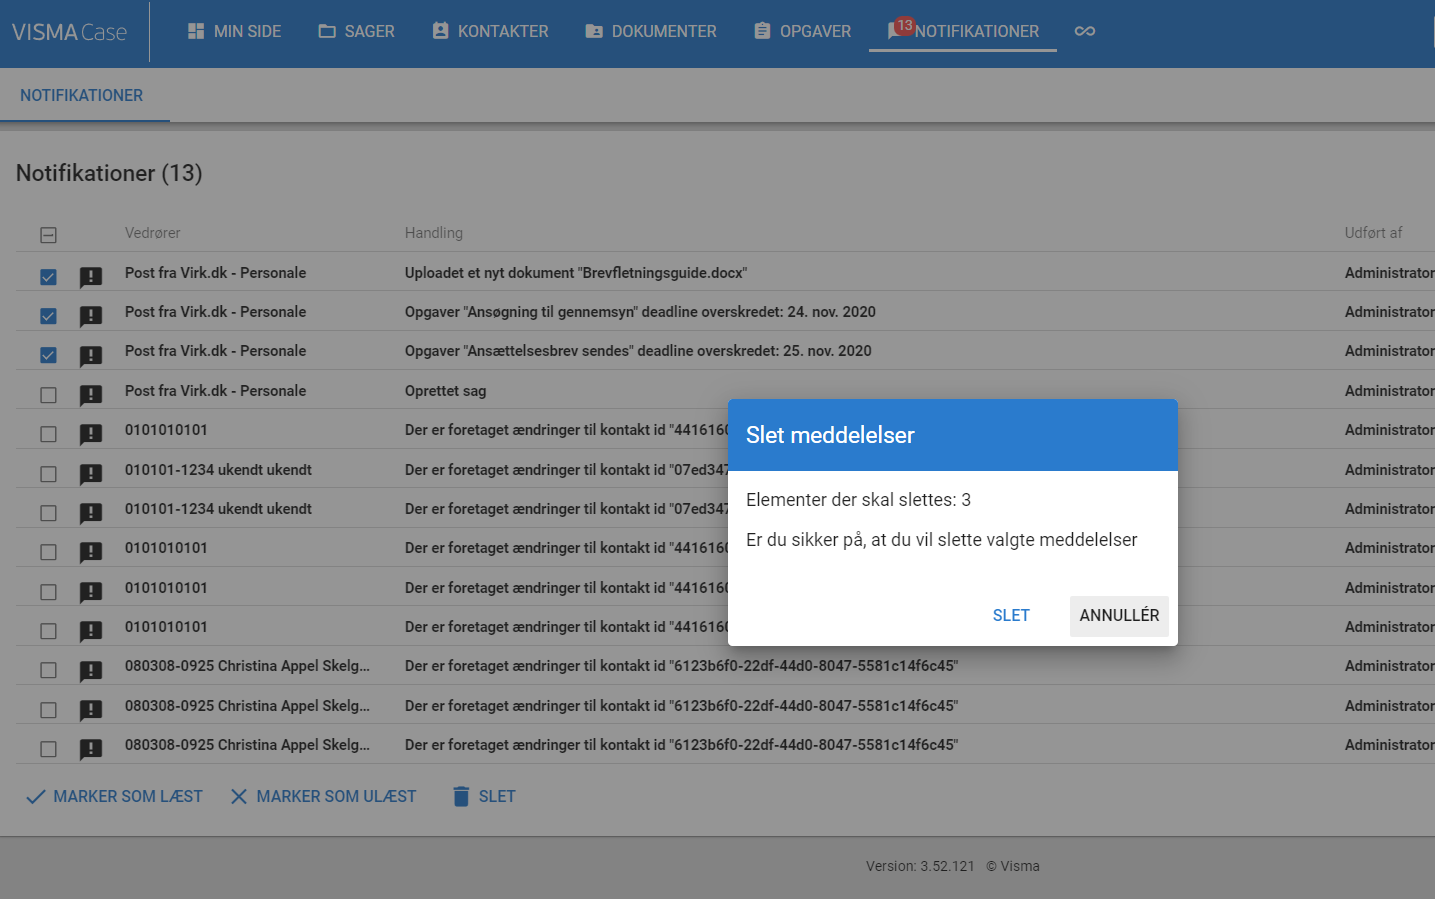Click the SAGER folder icon
Viewport: 1435px width, 899px height.
coord(327,31)
